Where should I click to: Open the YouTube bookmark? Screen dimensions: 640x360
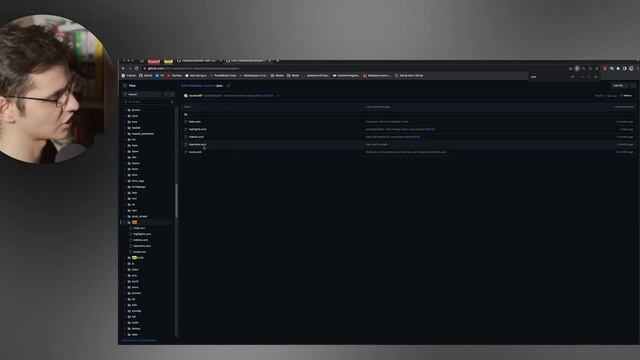pyautogui.click(x=175, y=76)
